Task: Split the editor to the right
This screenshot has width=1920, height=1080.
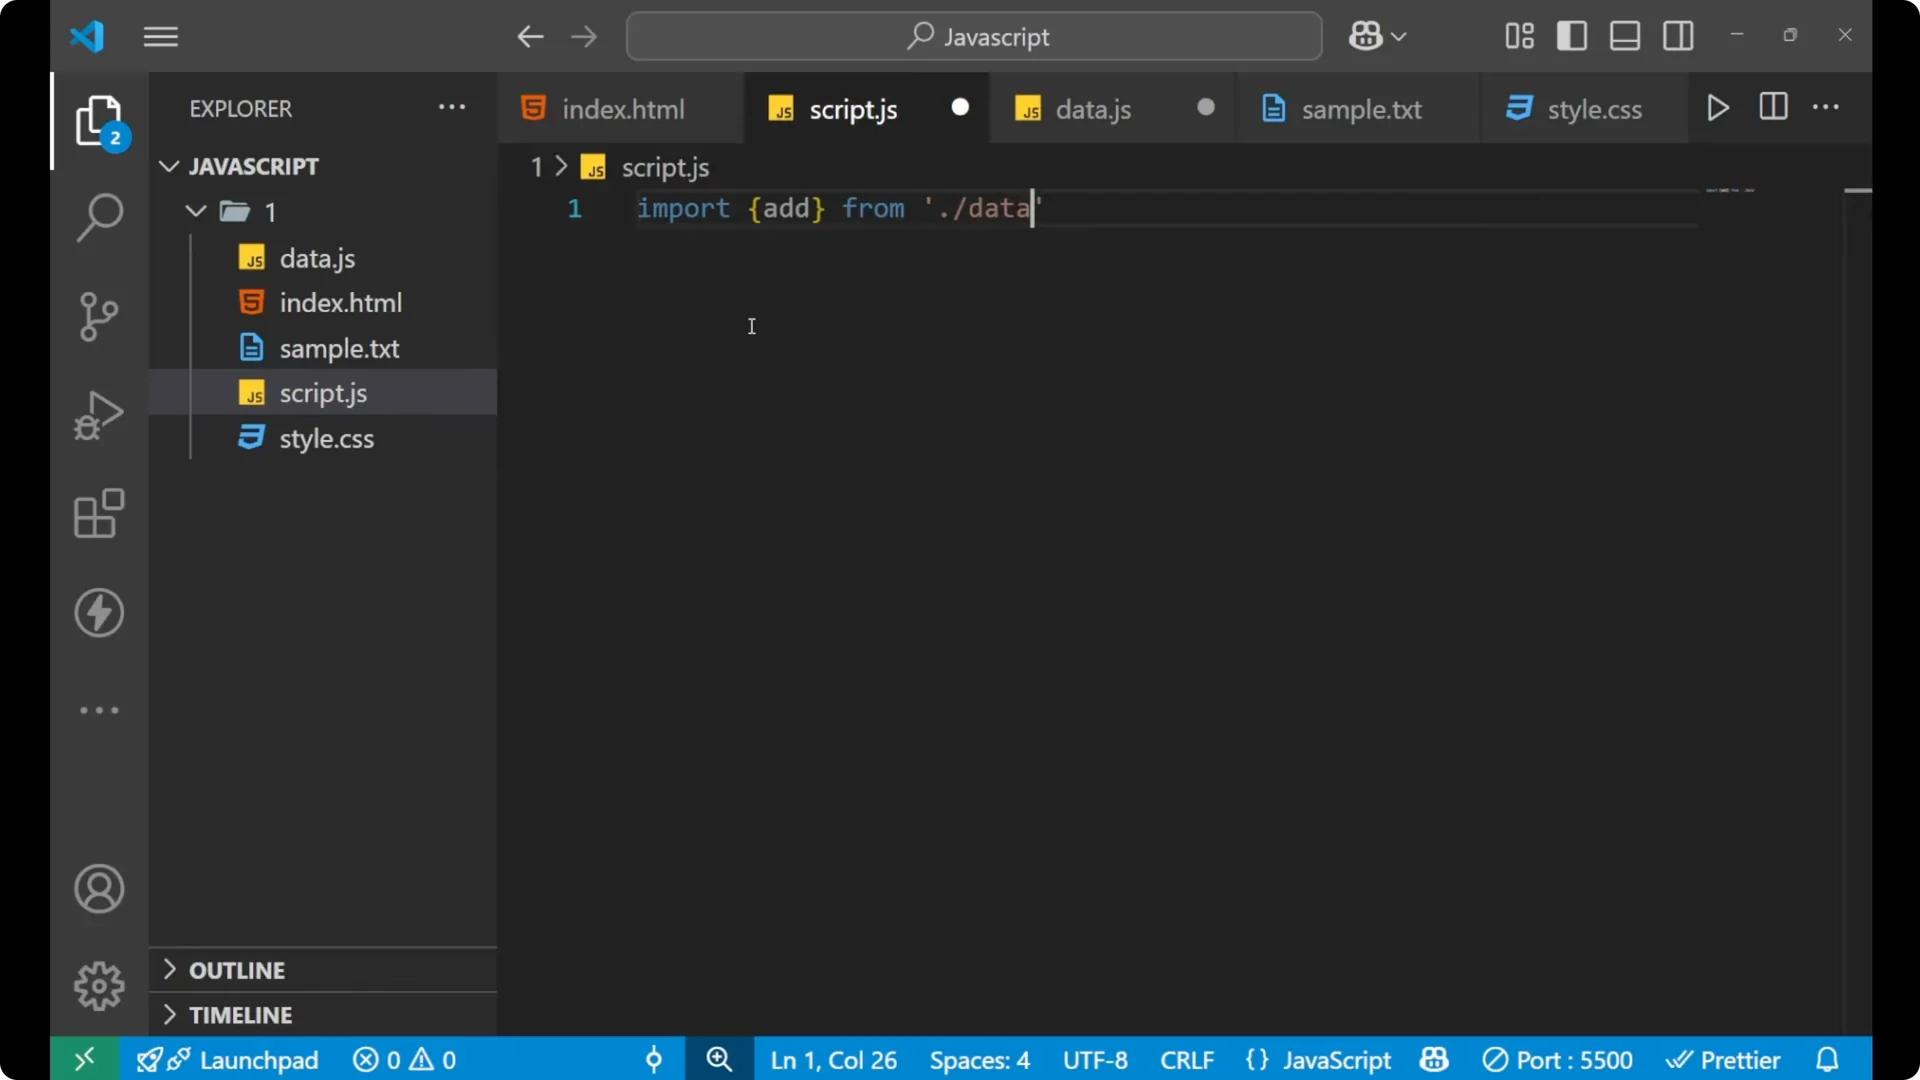Action: tap(1774, 107)
